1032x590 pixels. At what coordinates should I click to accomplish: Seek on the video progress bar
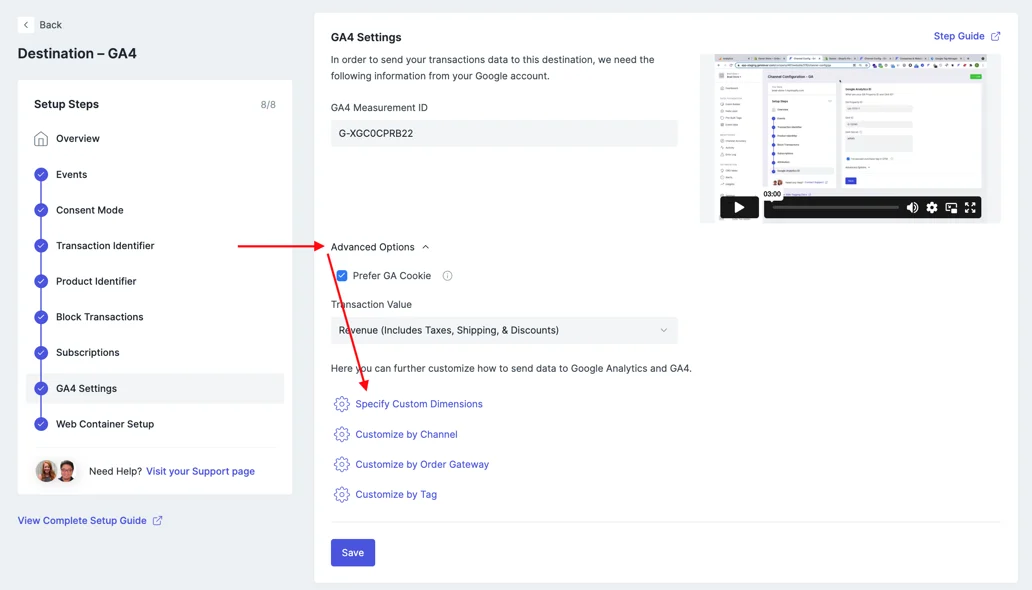[836, 207]
